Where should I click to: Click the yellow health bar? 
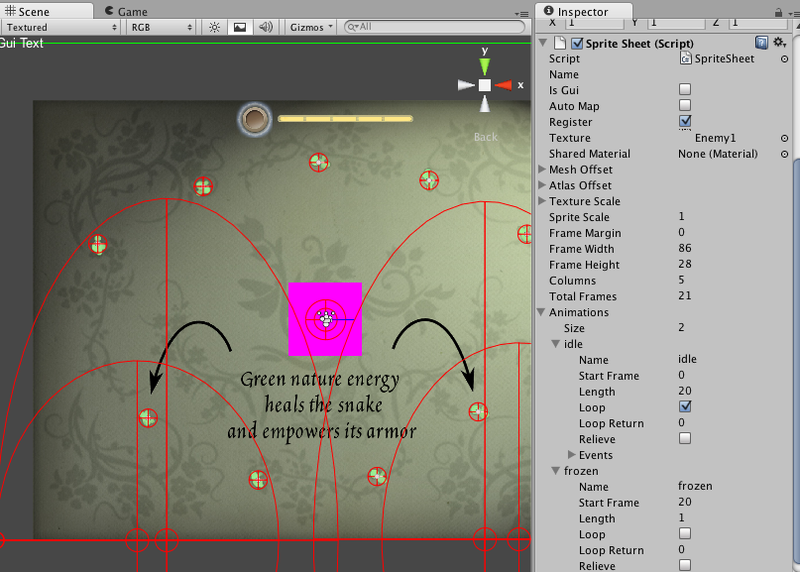(x=345, y=119)
